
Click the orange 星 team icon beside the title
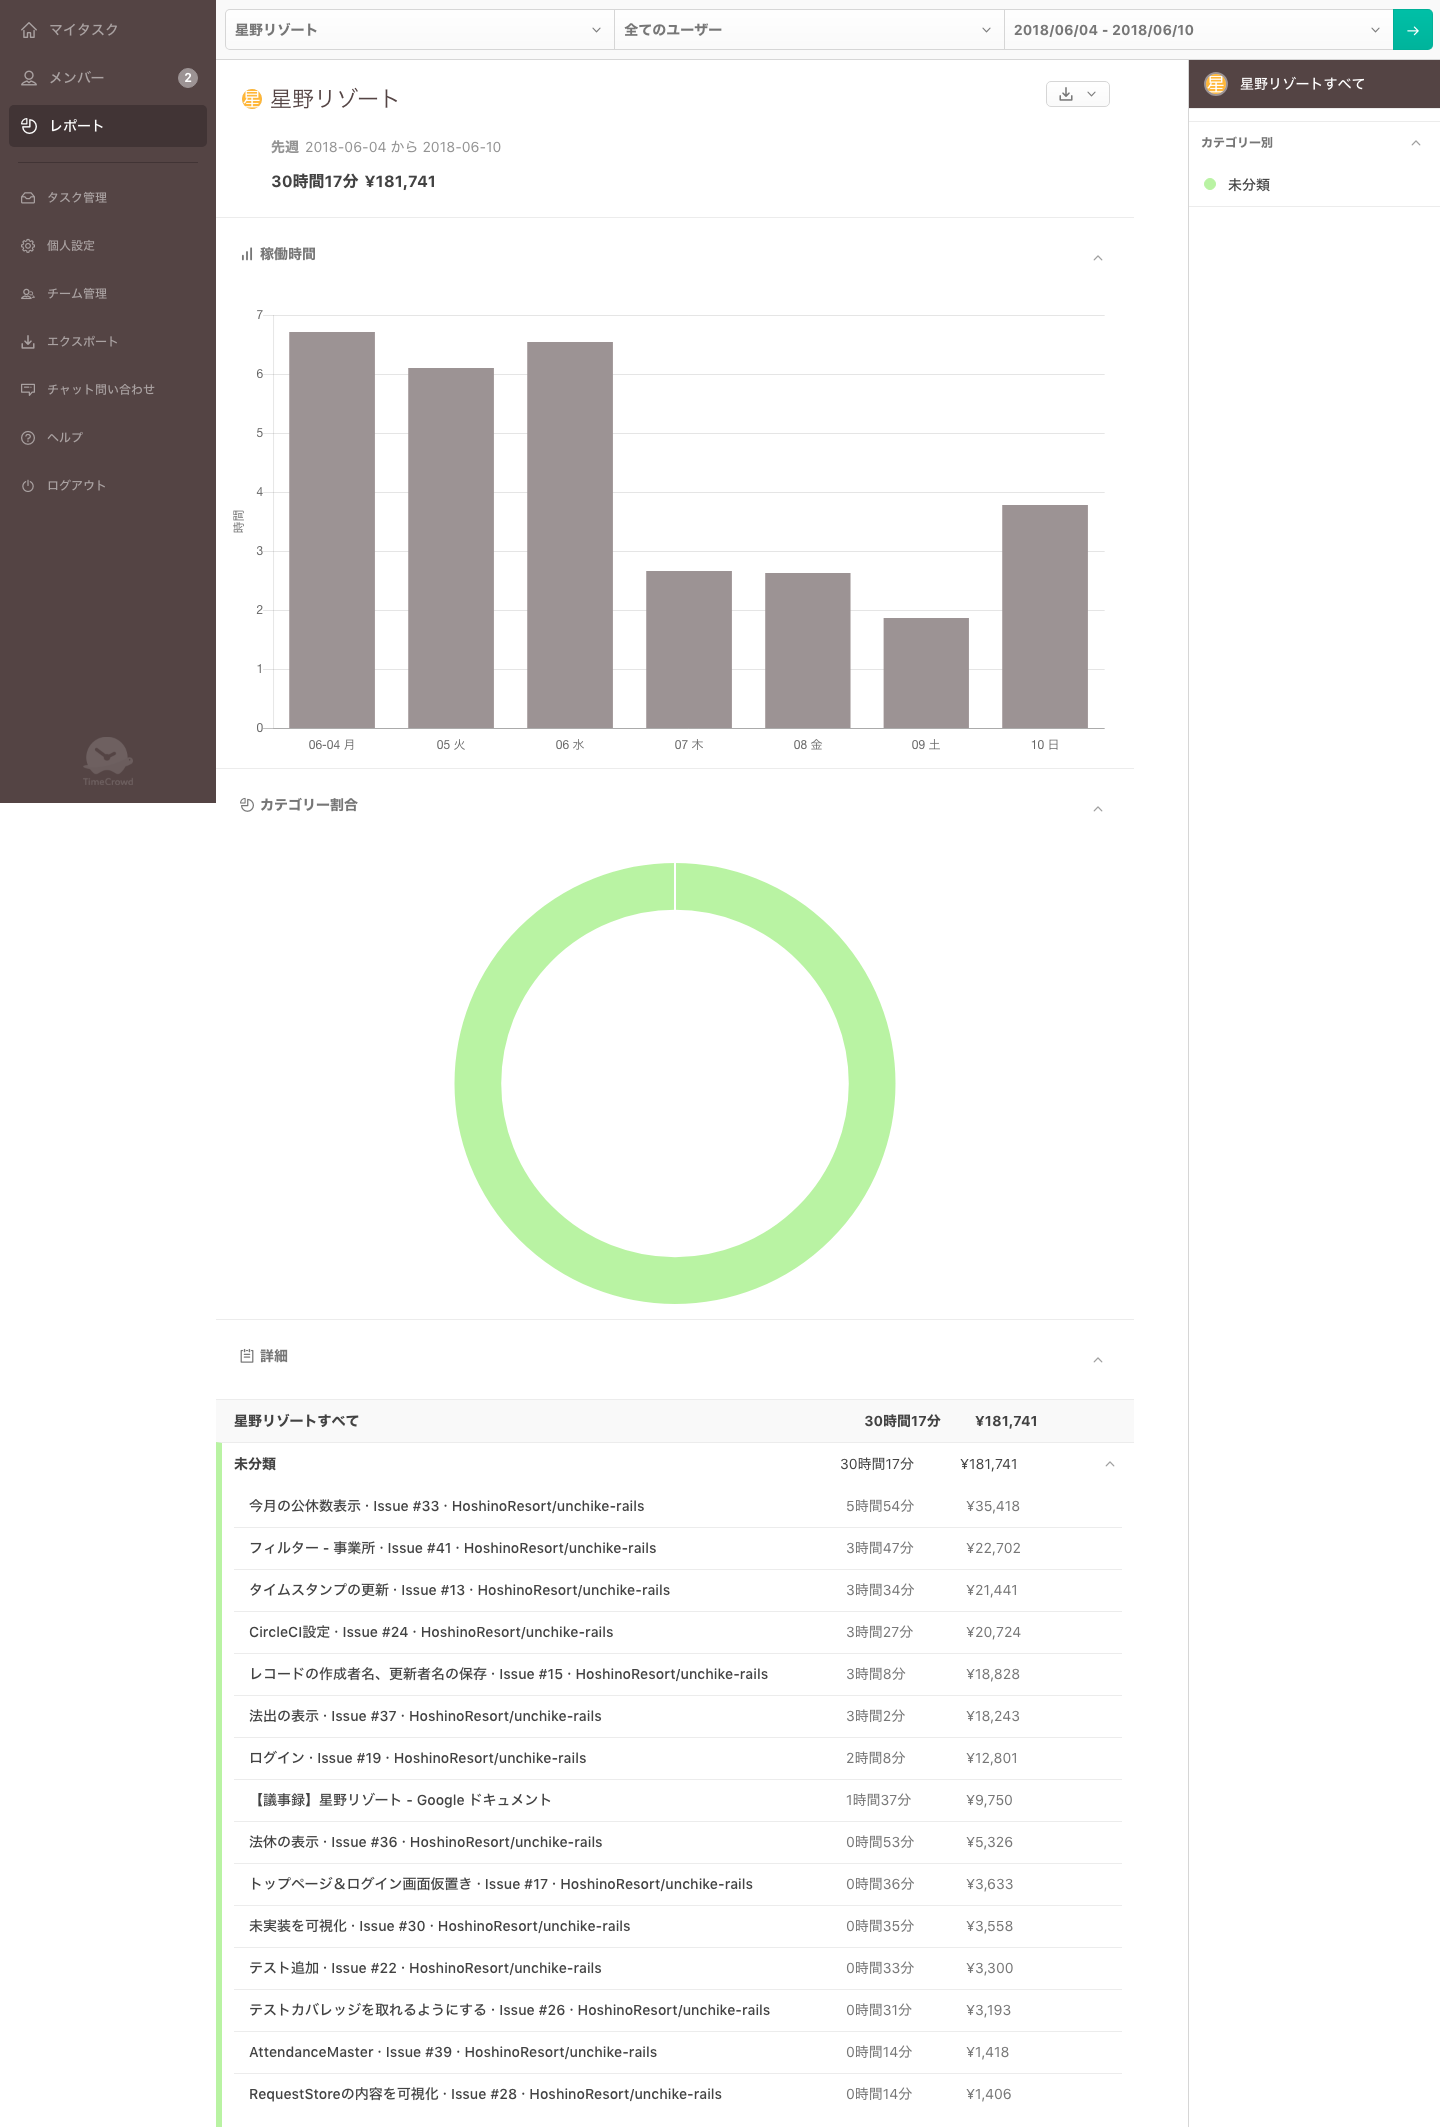pyautogui.click(x=252, y=99)
